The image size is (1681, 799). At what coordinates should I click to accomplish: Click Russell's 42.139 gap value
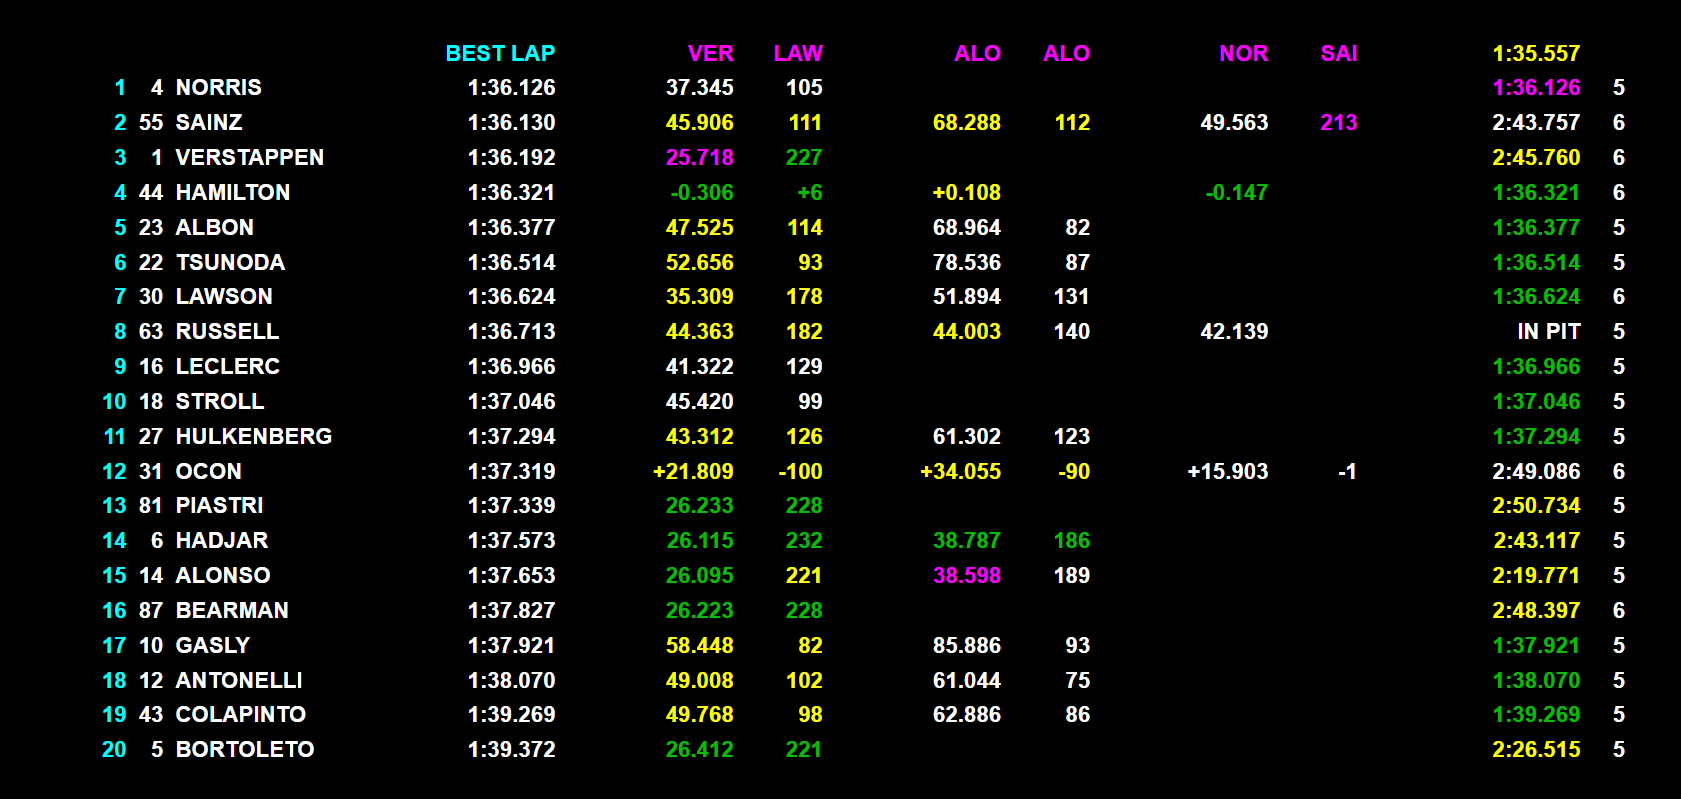(1234, 332)
